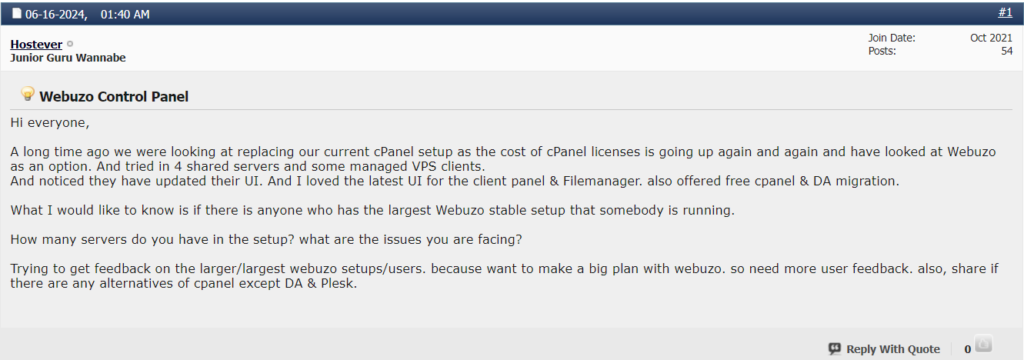Click the line asking about largest Webuzo setup

[x=372, y=210]
